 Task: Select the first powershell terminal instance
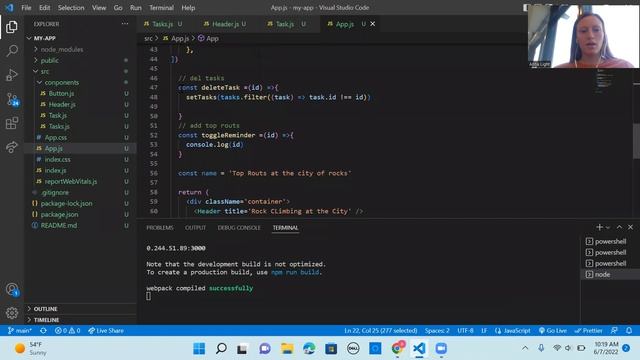[610, 241]
